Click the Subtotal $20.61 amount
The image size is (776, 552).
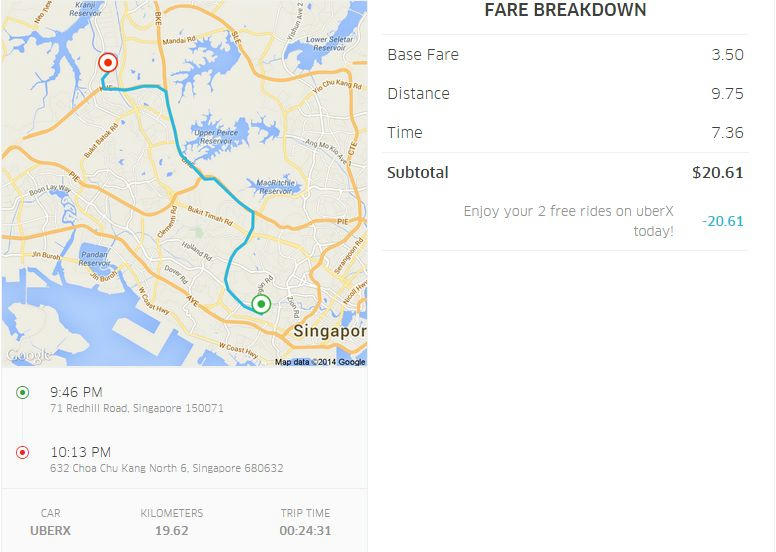(718, 173)
